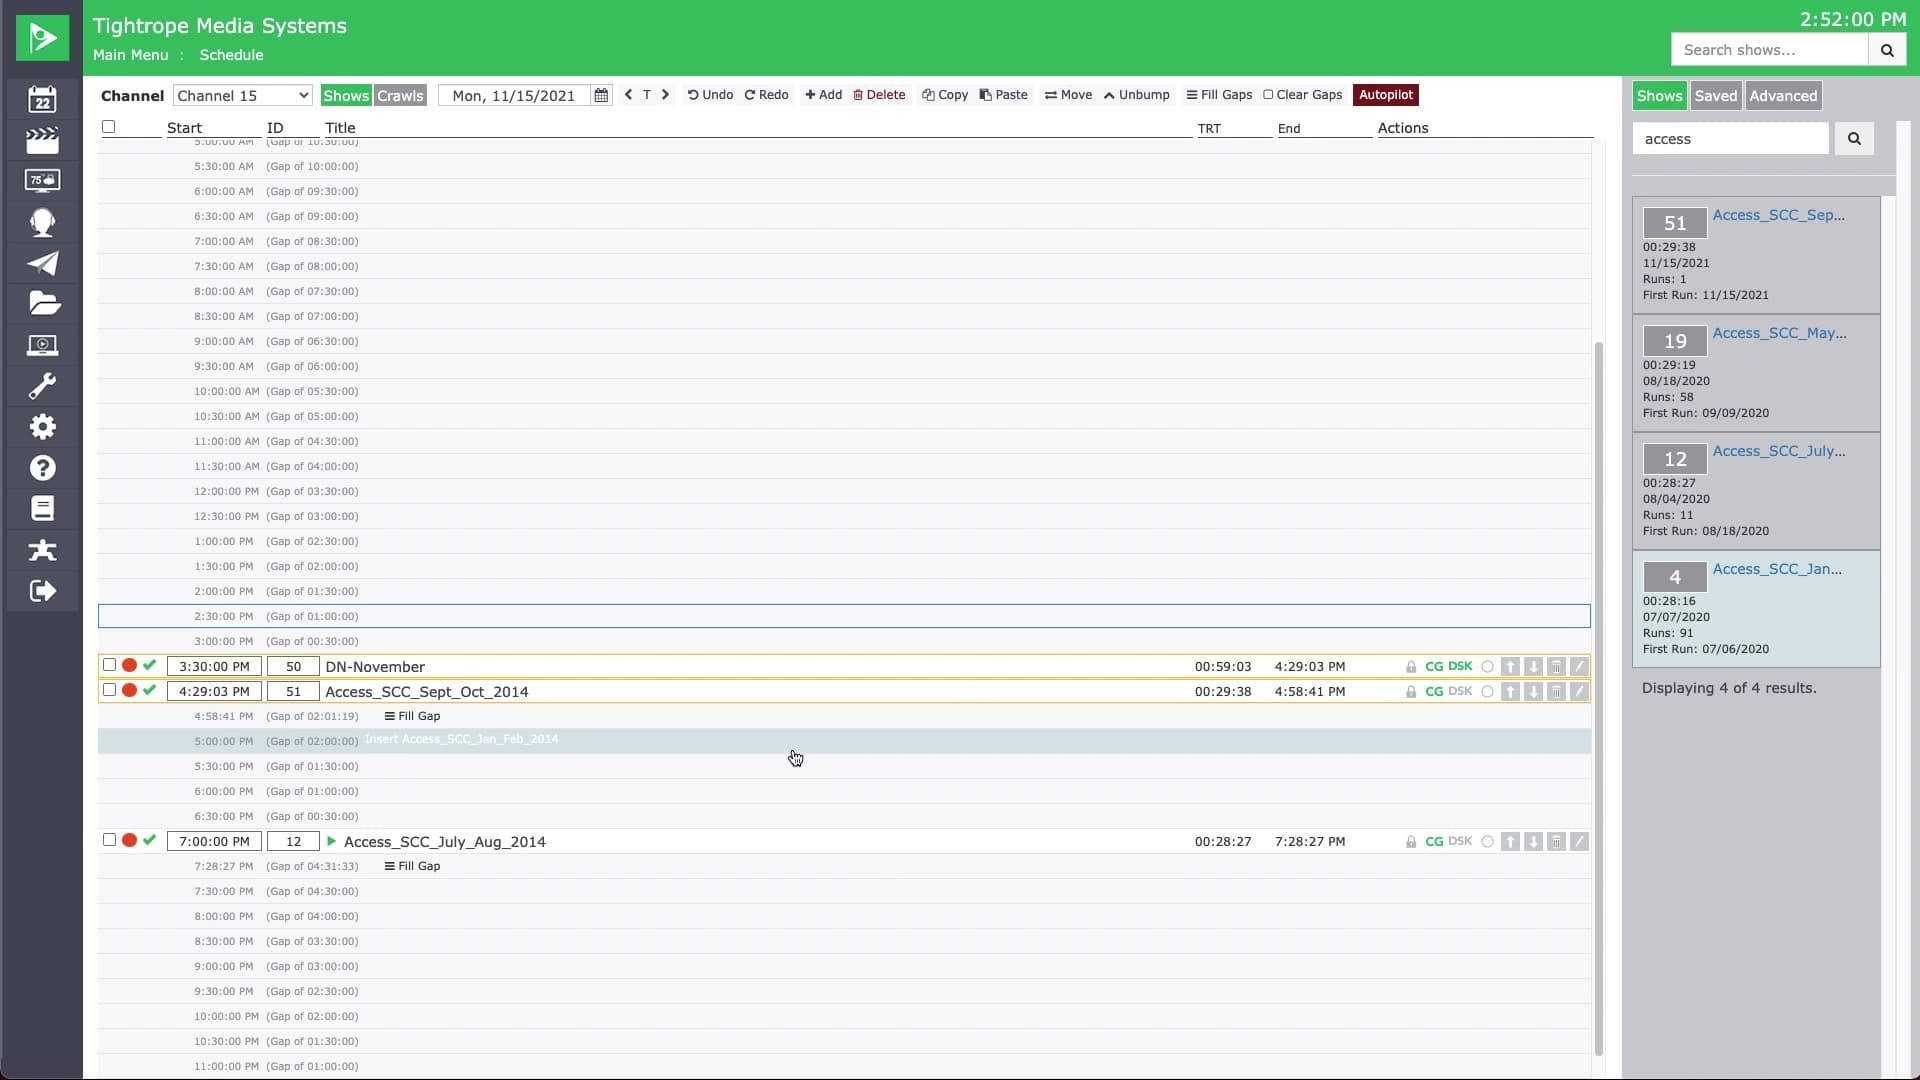Switch to Shows view in schedule toolbar
Image resolution: width=1920 pixels, height=1080 pixels.
click(x=346, y=95)
